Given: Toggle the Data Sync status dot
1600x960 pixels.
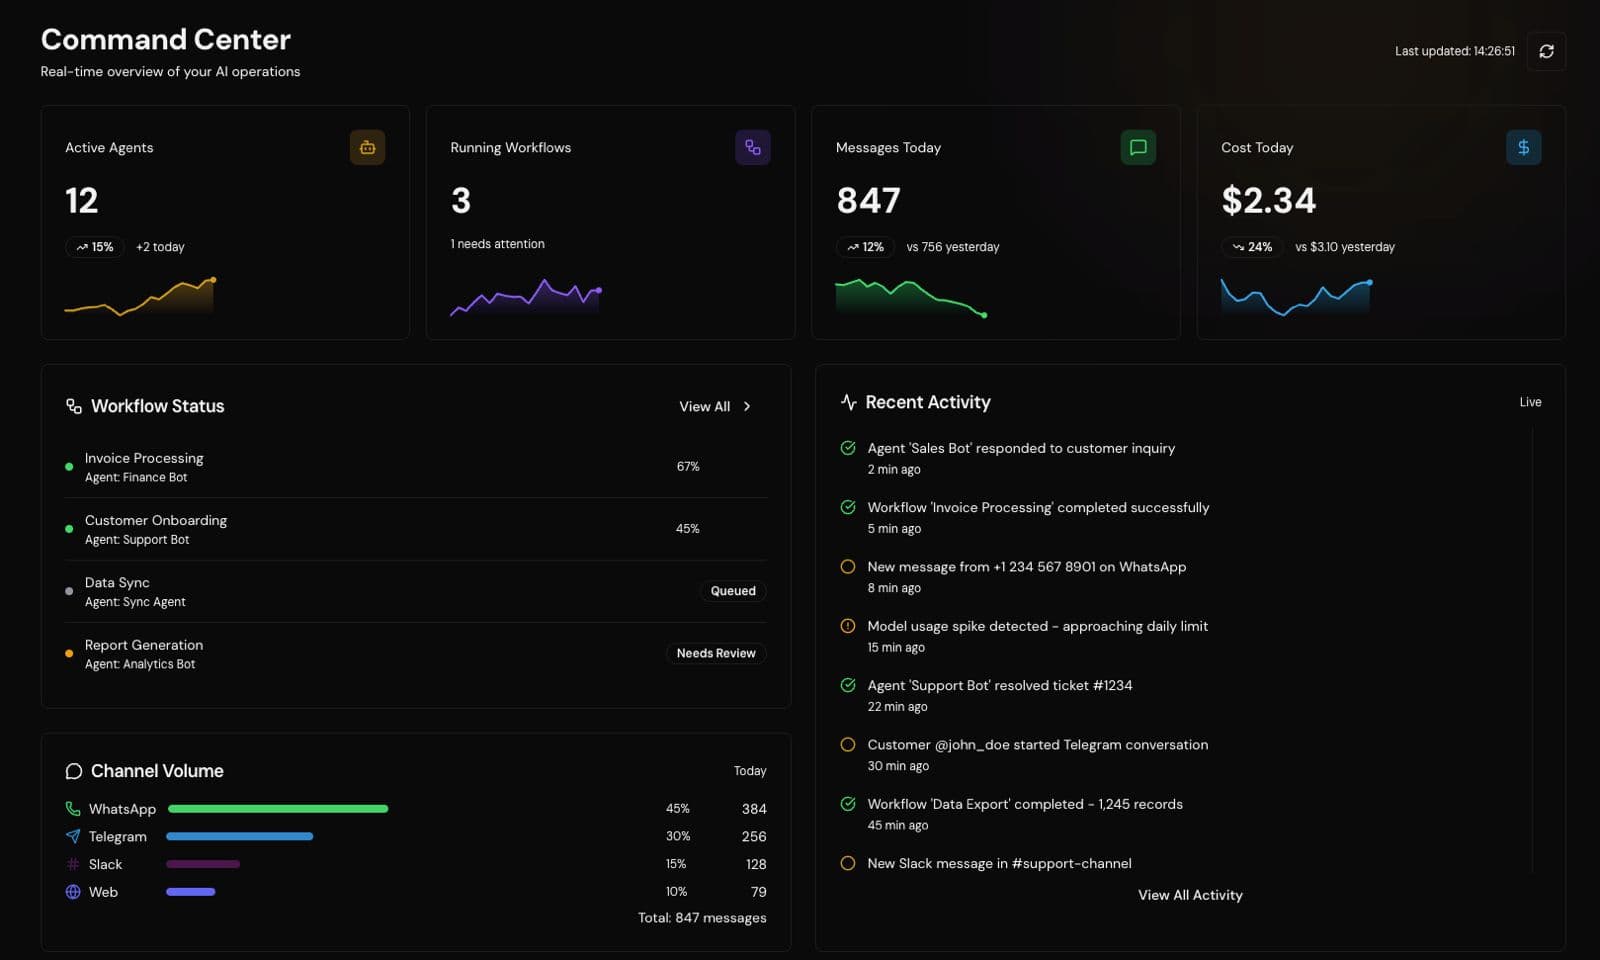Looking at the screenshot, I should 68,591.
